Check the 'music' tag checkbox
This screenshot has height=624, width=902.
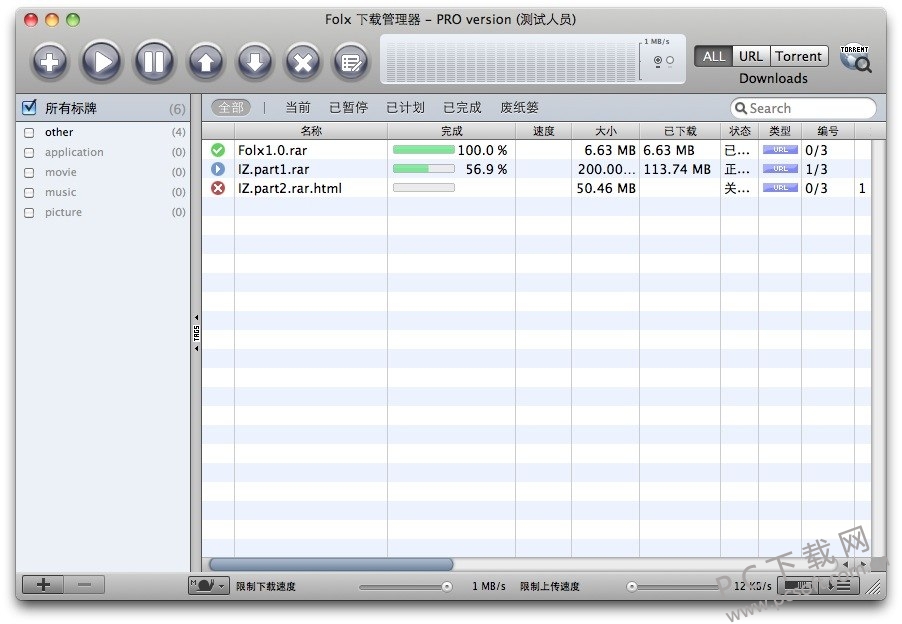[29, 193]
